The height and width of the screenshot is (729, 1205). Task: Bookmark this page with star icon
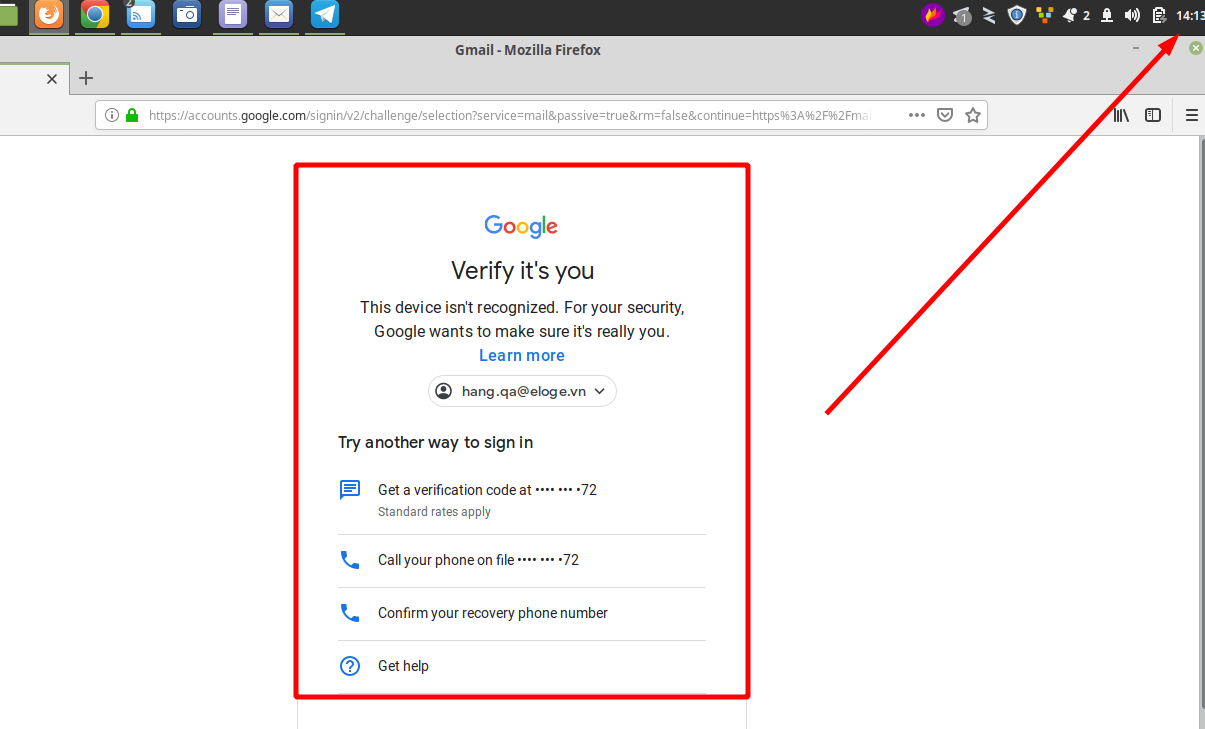tap(972, 115)
